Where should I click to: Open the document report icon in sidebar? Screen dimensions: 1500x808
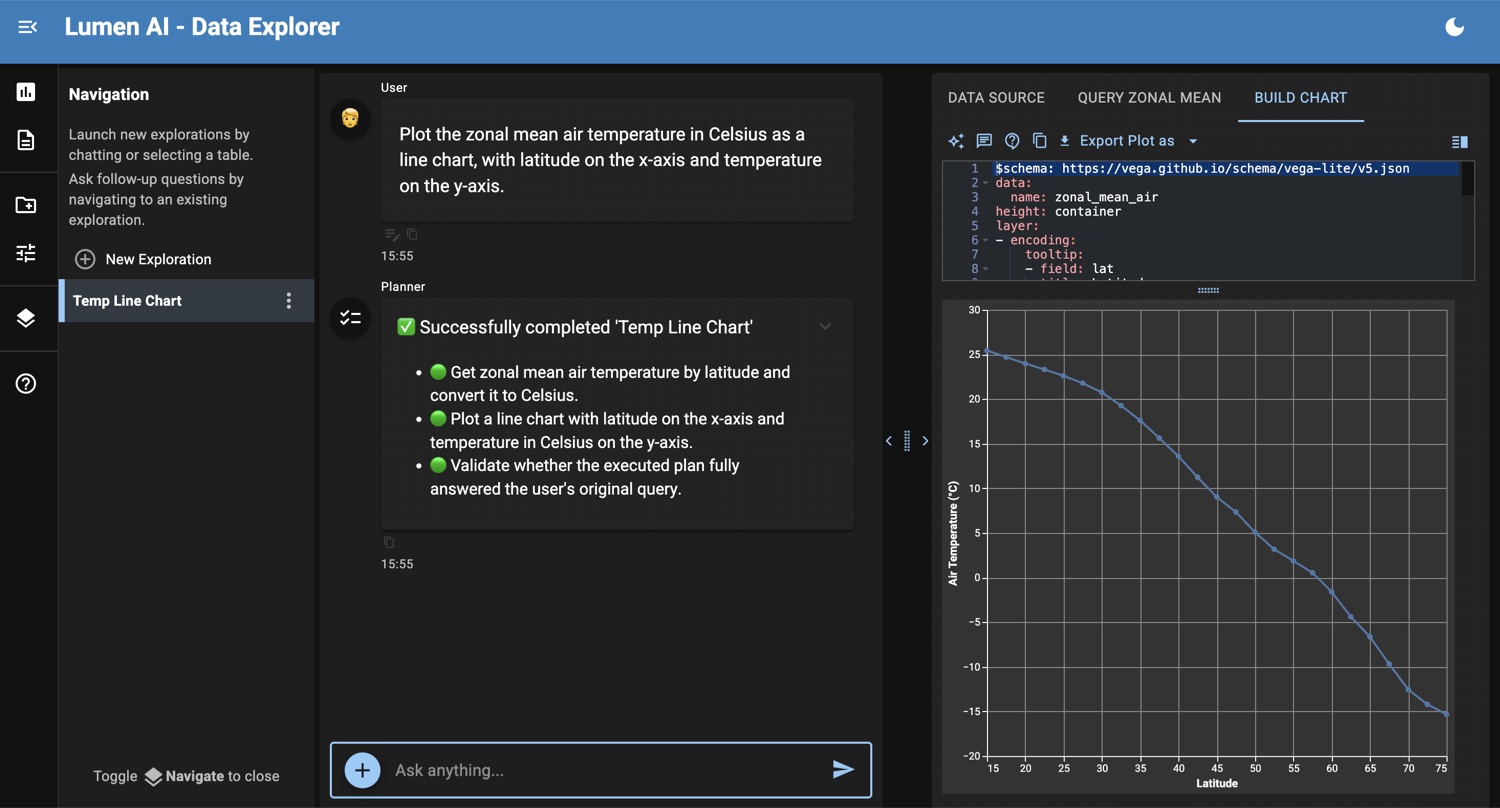(26, 140)
